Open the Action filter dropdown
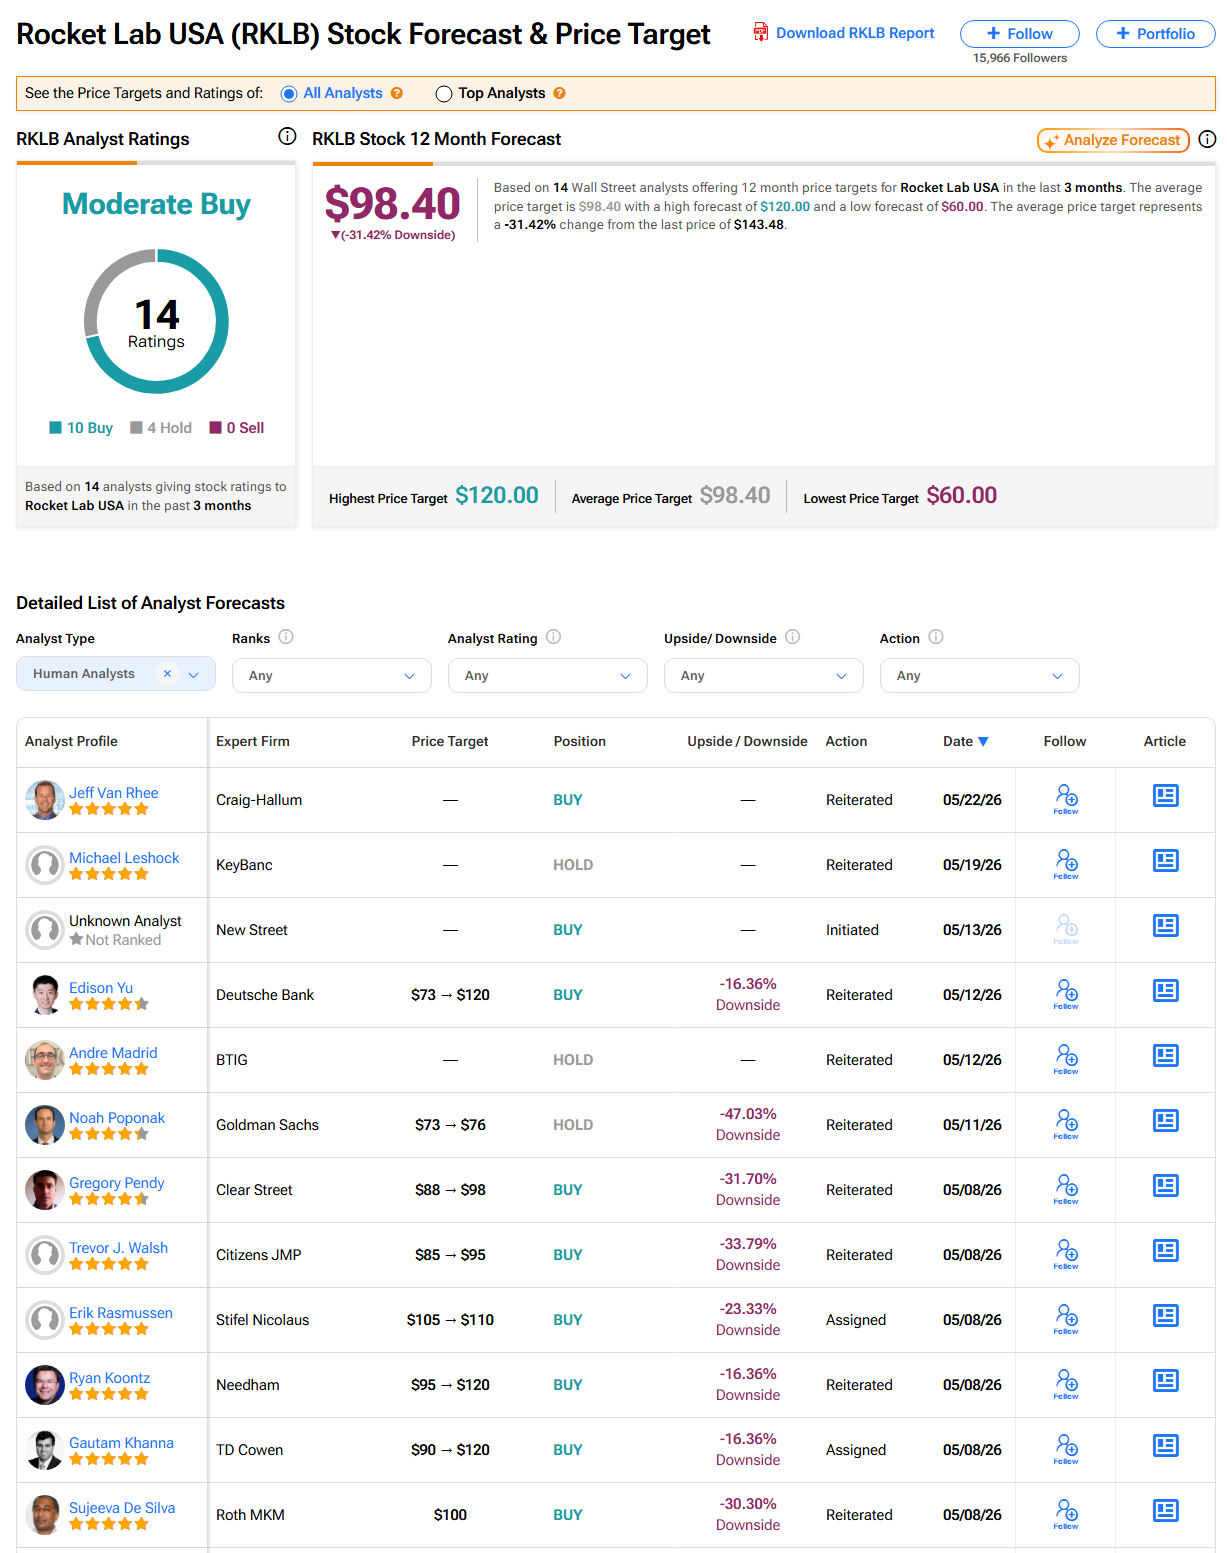 (x=980, y=675)
